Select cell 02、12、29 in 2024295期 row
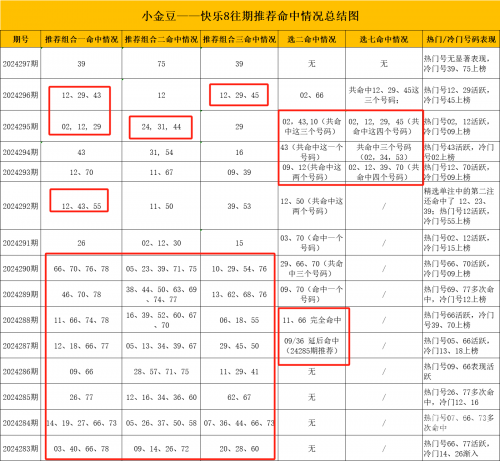The height and width of the screenshot is (461, 500). point(81,127)
